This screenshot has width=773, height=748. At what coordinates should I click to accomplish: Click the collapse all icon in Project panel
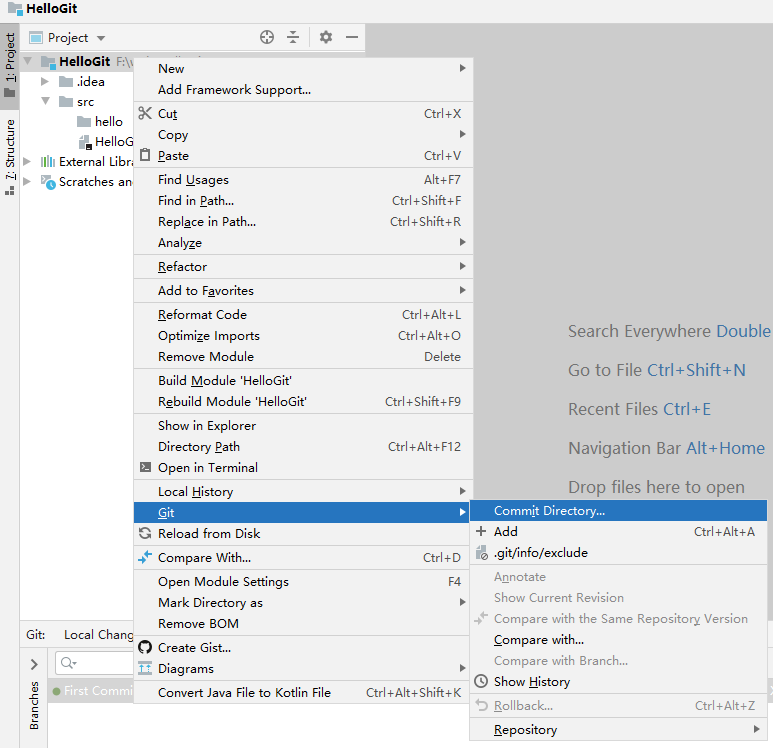point(293,37)
